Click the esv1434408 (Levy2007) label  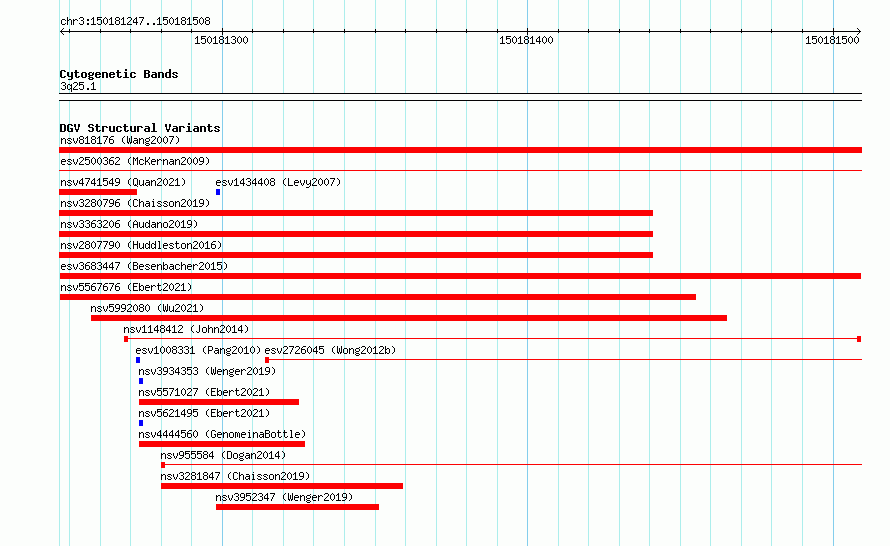(x=278, y=182)
